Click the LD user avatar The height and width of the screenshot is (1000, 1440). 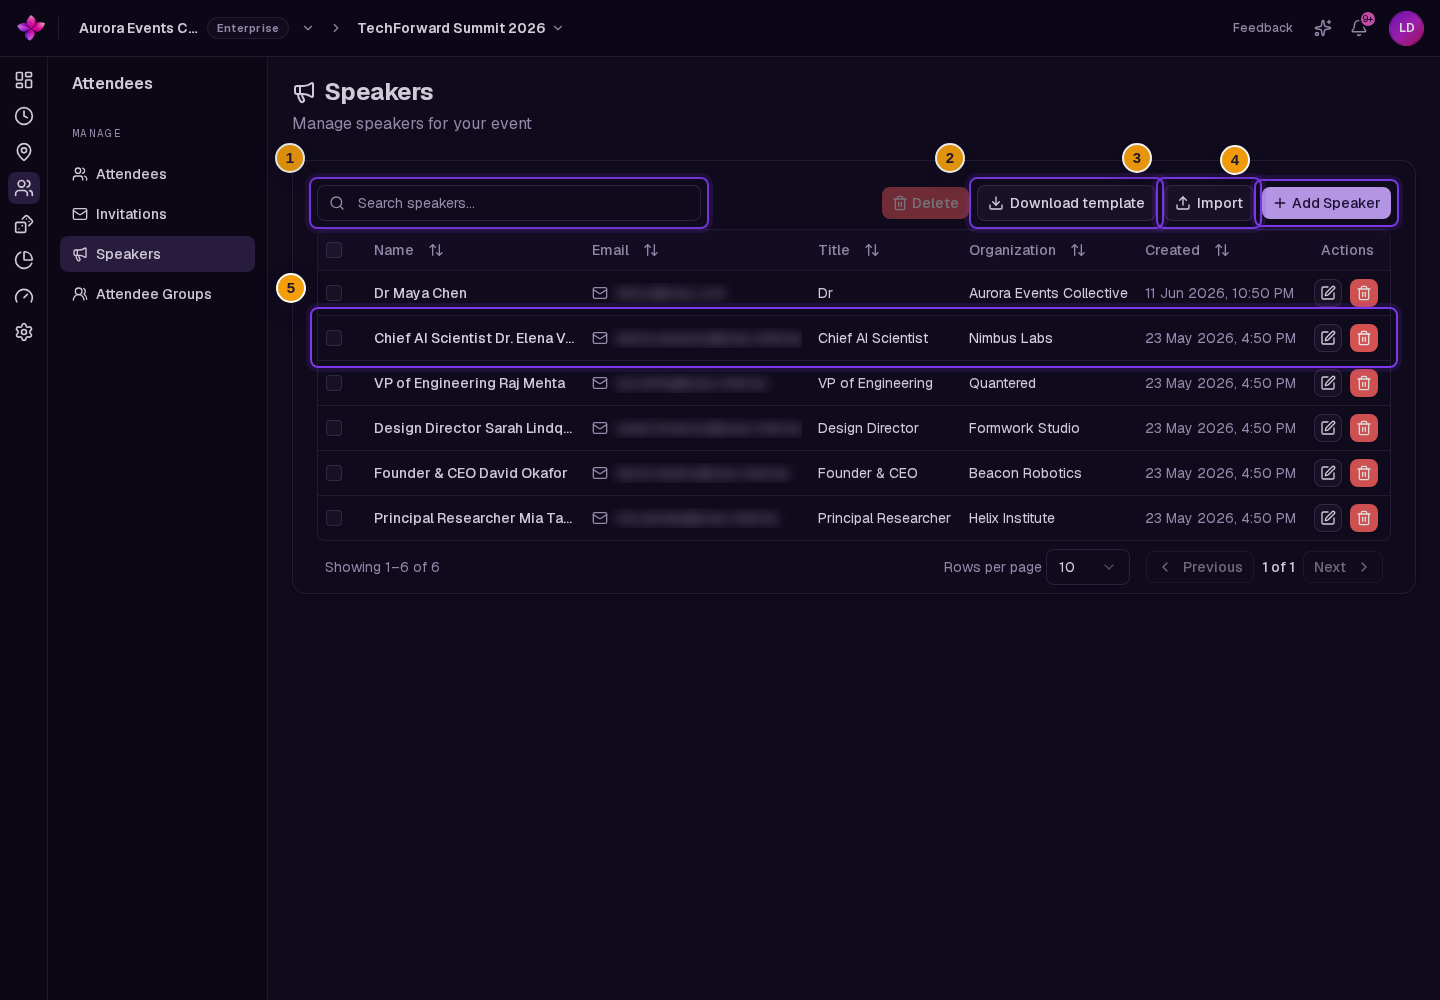click(x=1406, y=28)
